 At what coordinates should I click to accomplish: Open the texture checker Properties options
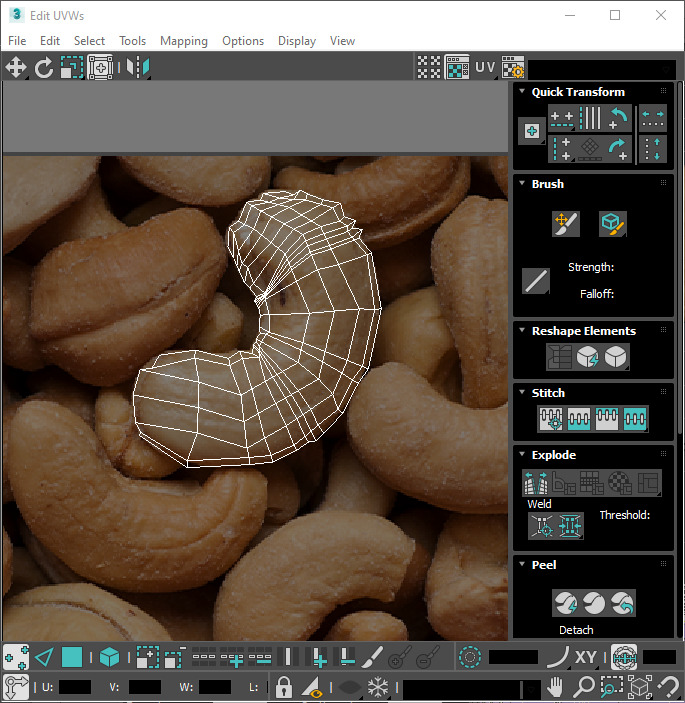pos(513,67)
